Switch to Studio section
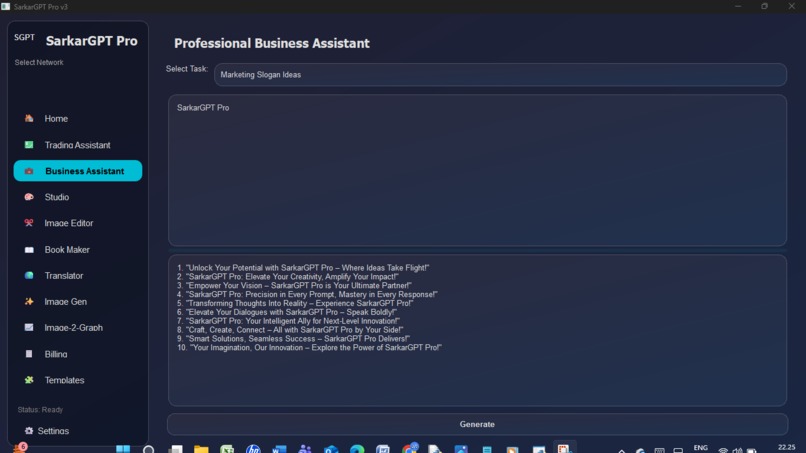Image resolution: width=806 pixels, height=453 pixels. click(x=57, y=197)
